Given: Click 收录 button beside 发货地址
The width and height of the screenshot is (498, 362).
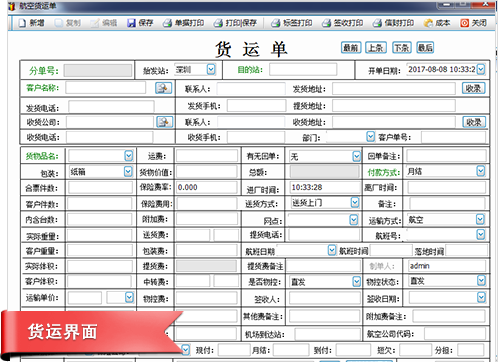Looking at the screenshot, I should [473, 88].
